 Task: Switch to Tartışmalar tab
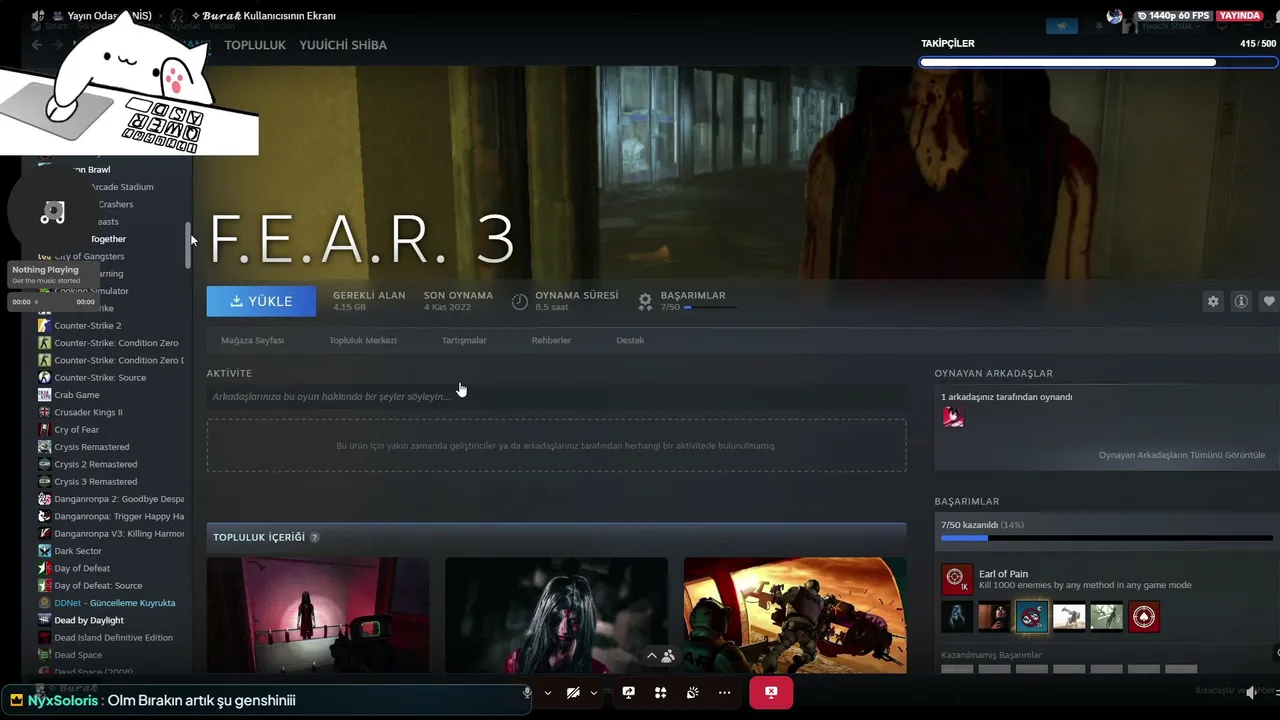point(464,340)
